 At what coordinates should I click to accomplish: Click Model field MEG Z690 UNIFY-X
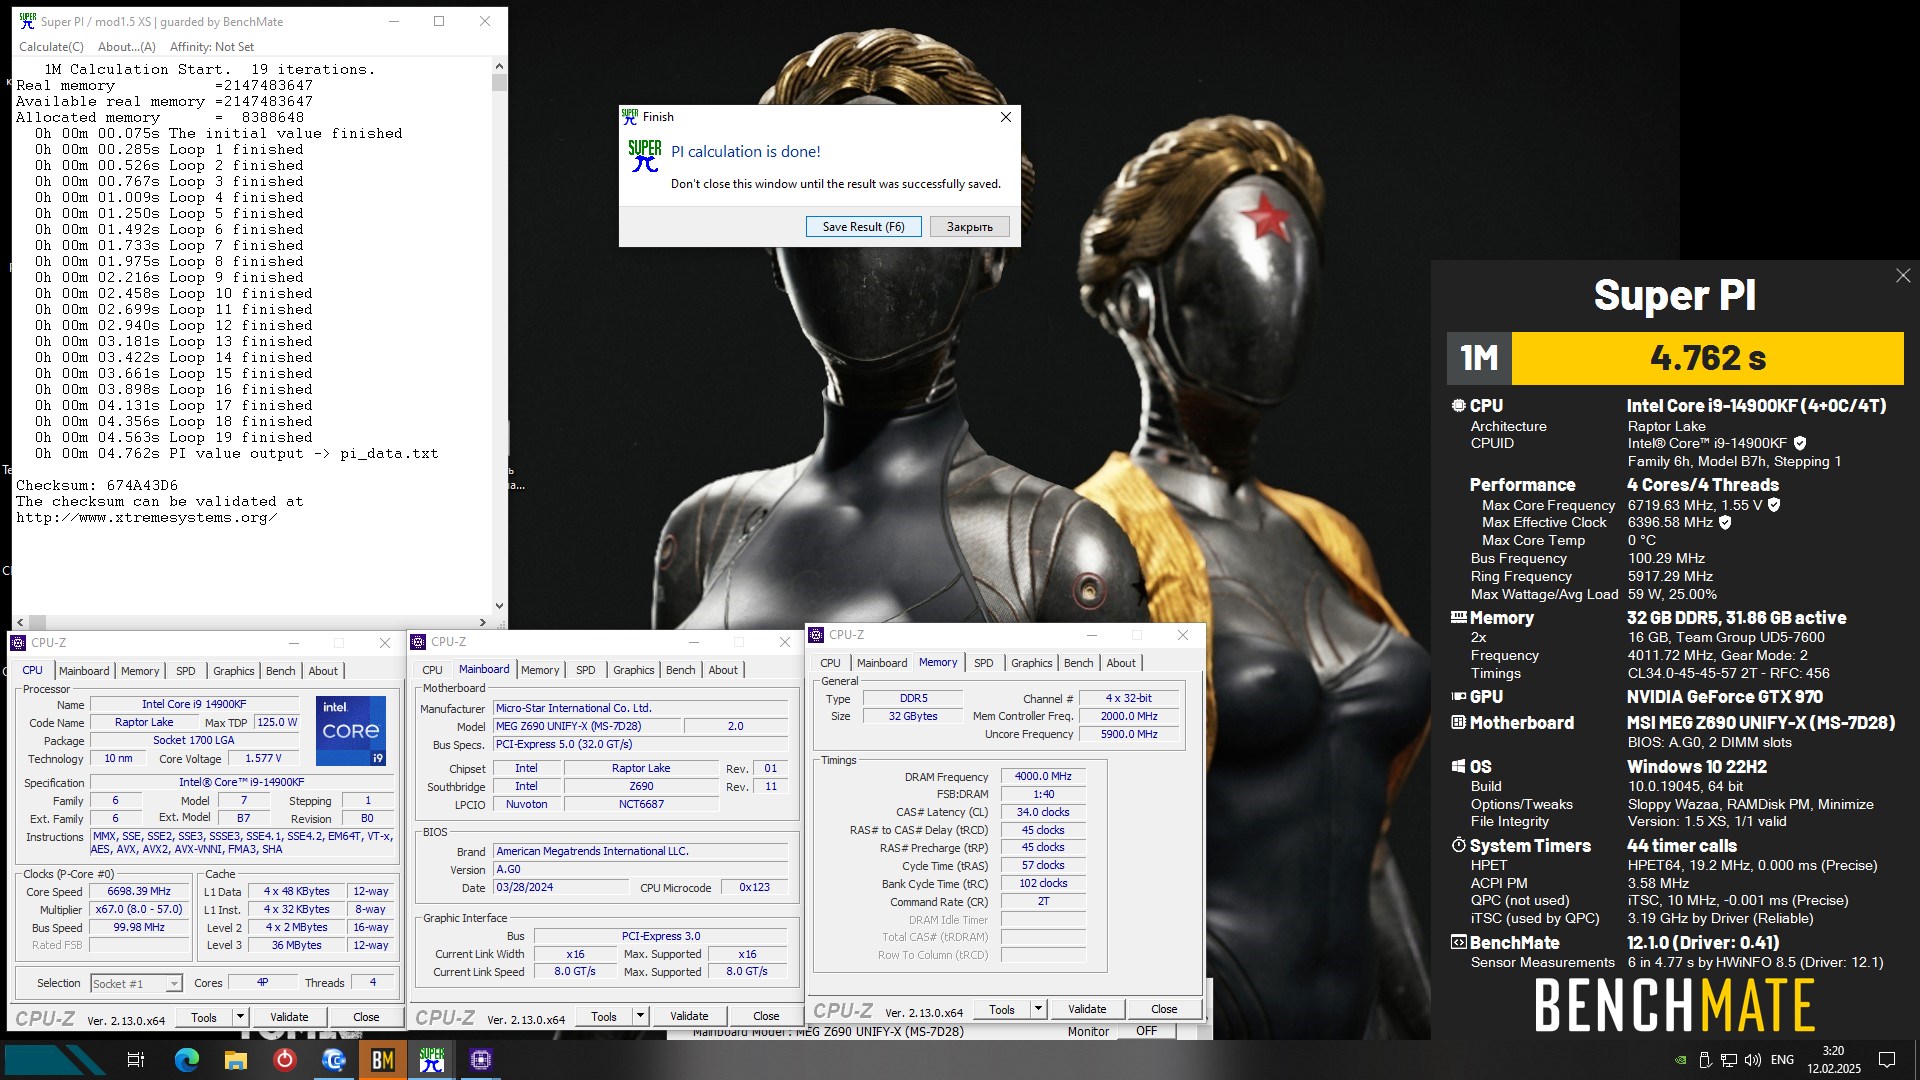(588, 727)
